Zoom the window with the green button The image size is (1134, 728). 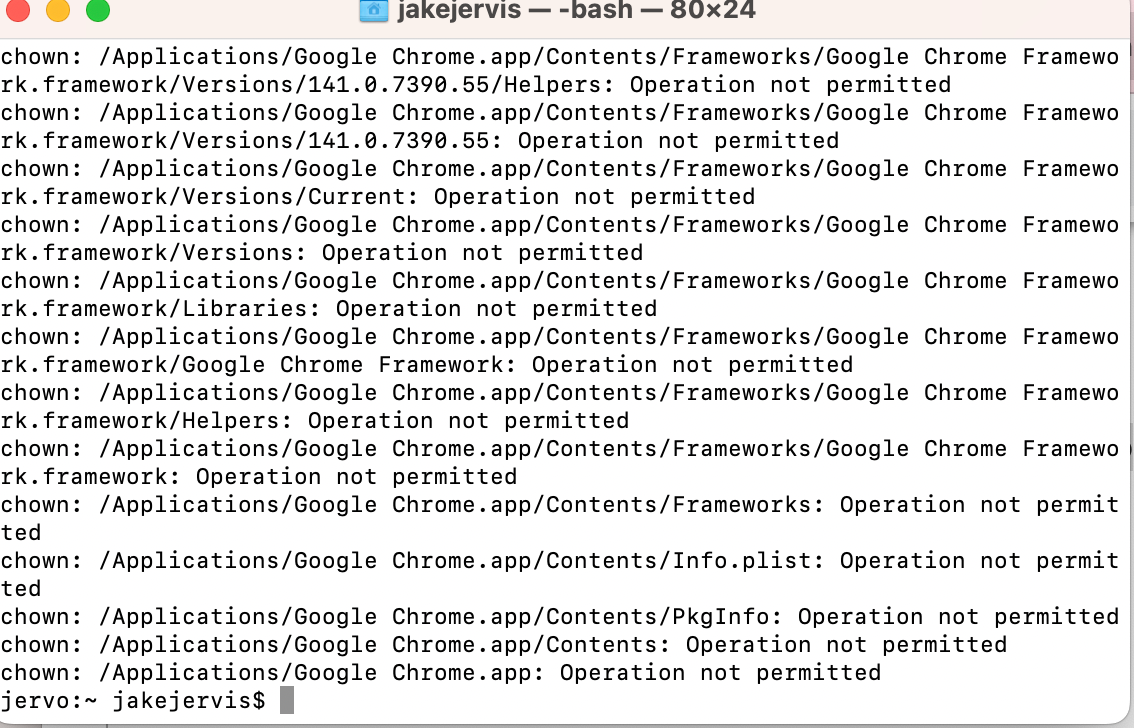[98, 10]
